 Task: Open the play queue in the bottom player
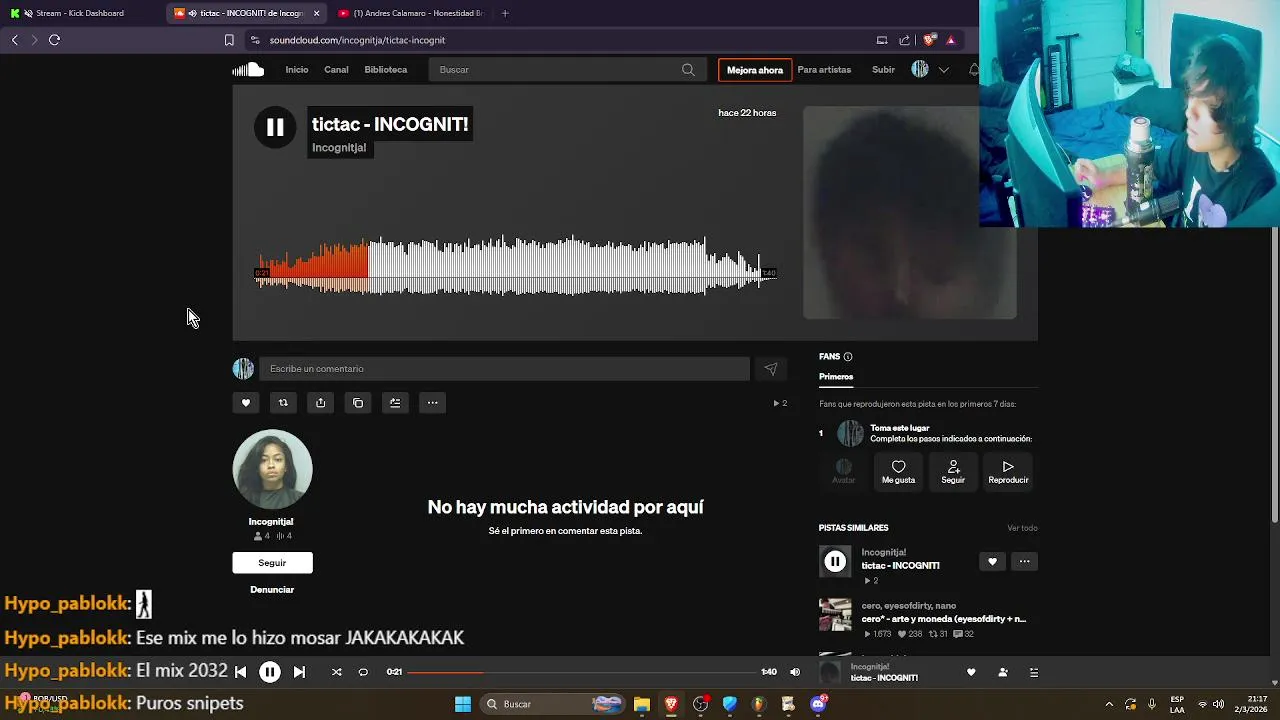point(1034,672)
